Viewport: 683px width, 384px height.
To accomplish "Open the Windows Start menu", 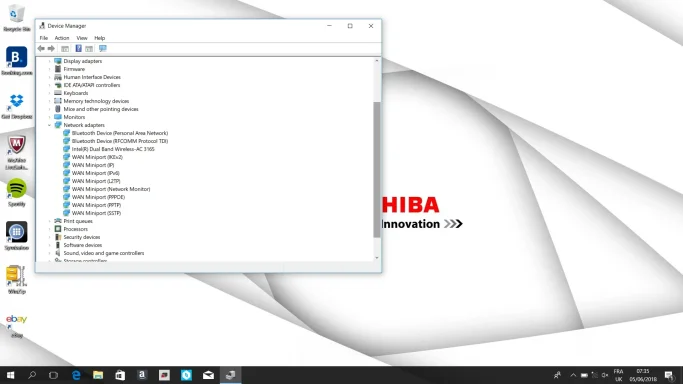I will pos(10,375).
